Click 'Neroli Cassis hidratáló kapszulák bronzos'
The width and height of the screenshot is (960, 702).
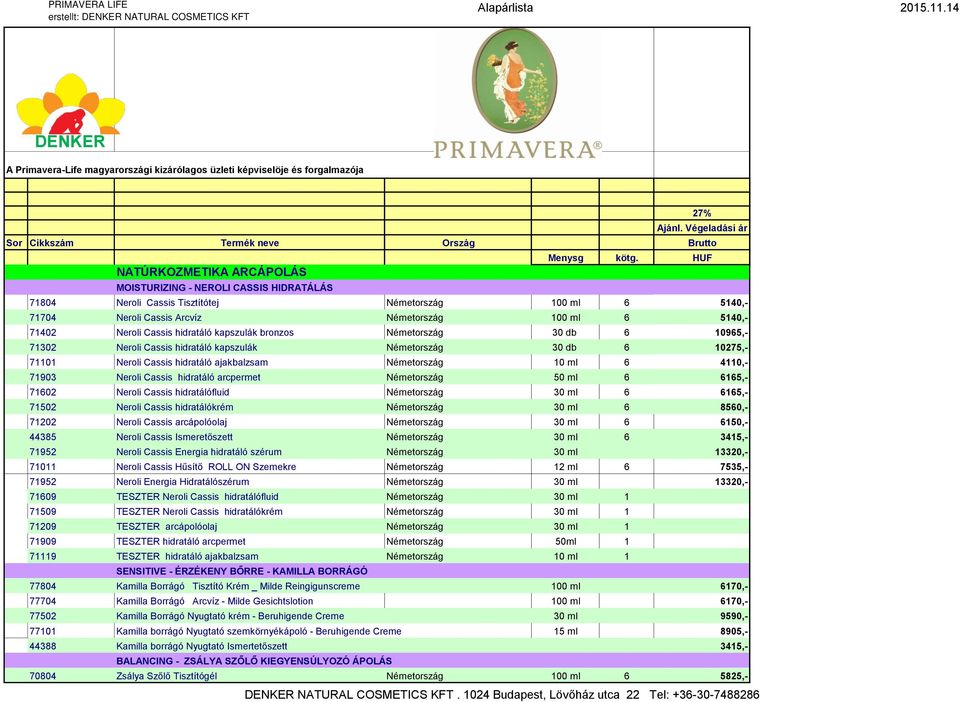pos(205,332)
